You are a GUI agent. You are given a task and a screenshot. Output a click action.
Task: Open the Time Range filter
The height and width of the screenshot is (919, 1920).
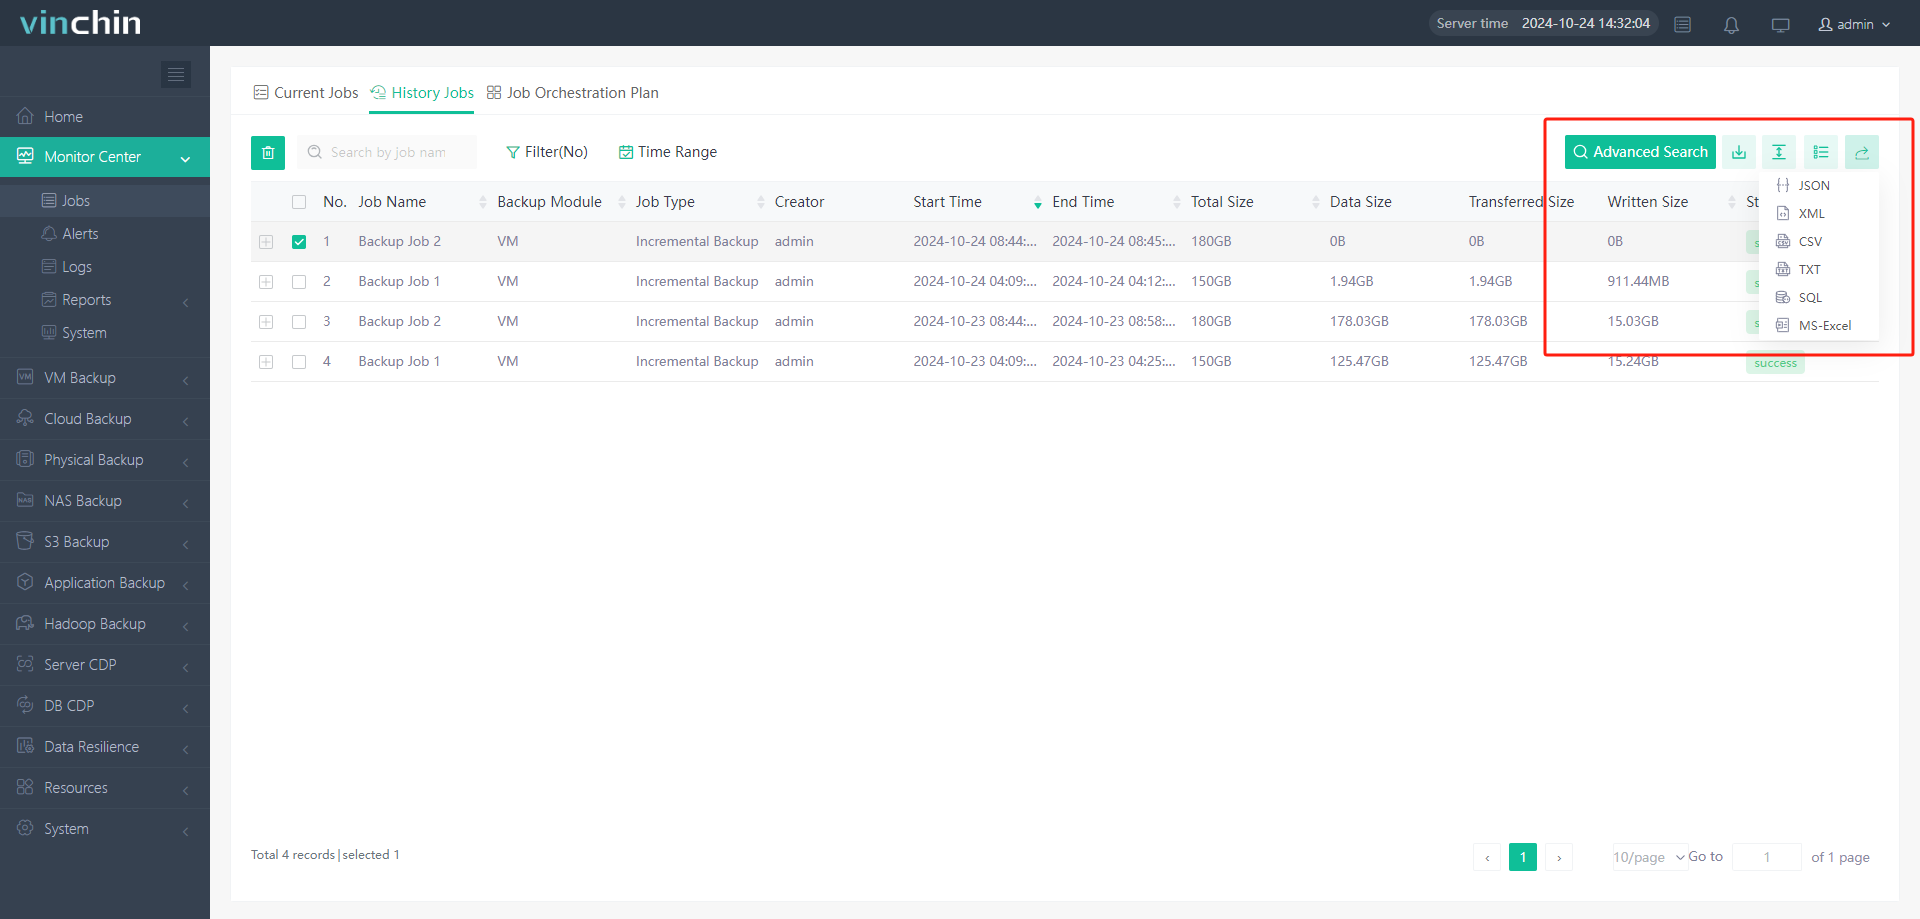coord(668,152)
